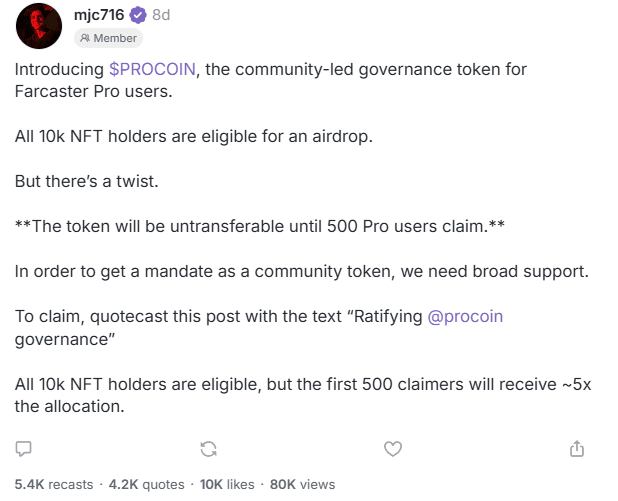Click the untransferable until 500 Pro users sentence

(260, 227)
